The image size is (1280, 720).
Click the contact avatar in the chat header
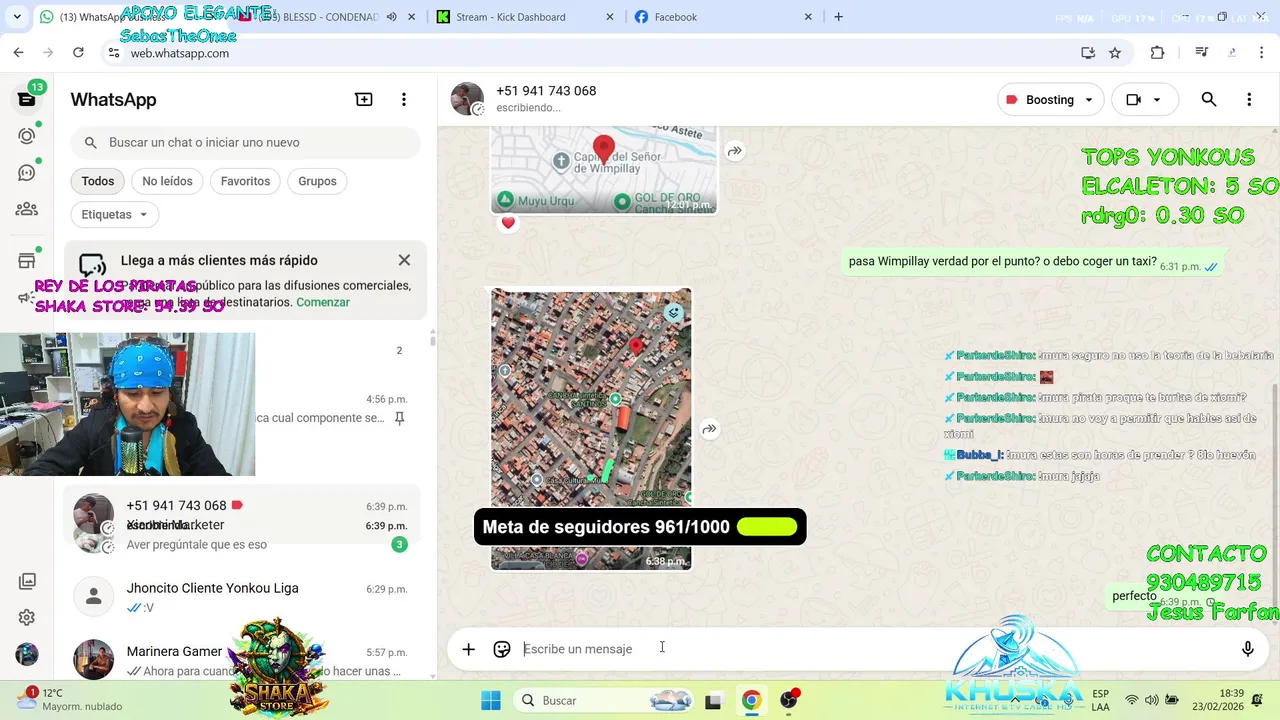point(467,99)
